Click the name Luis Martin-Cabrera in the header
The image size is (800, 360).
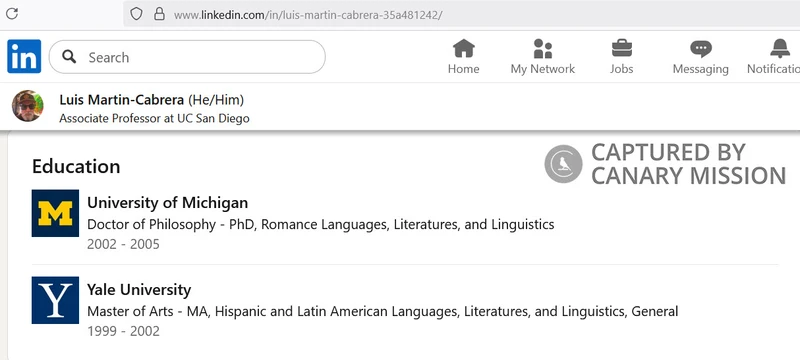coord(121,100)
